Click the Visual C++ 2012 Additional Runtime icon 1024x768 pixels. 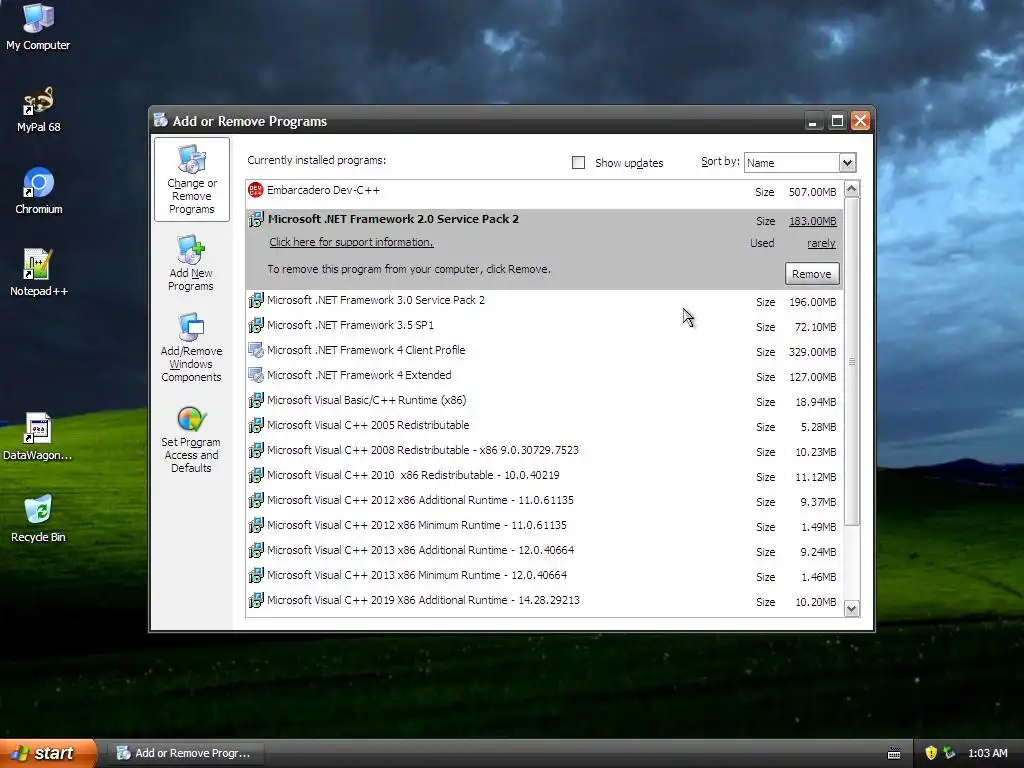pyautogui.click(x=255, y=500)
